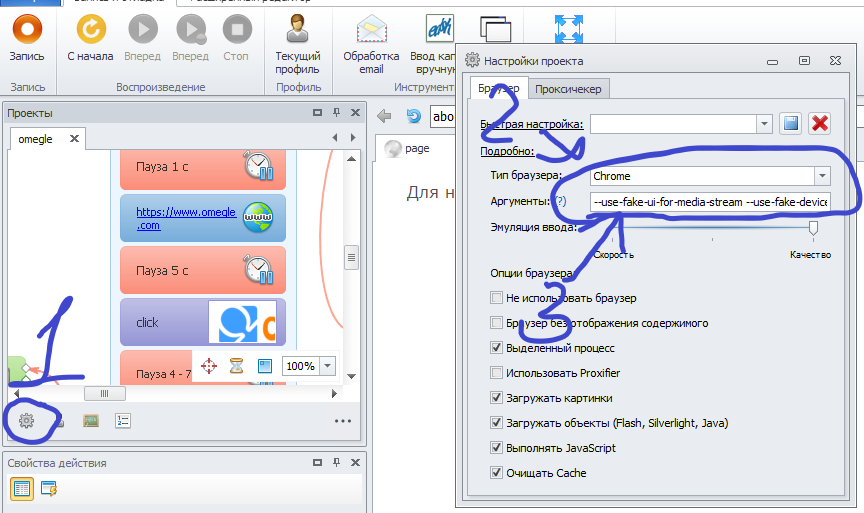Expand the Тип браузера Chrome dropdown
This screenshot has width=864, height=513.
pos(822,176)
